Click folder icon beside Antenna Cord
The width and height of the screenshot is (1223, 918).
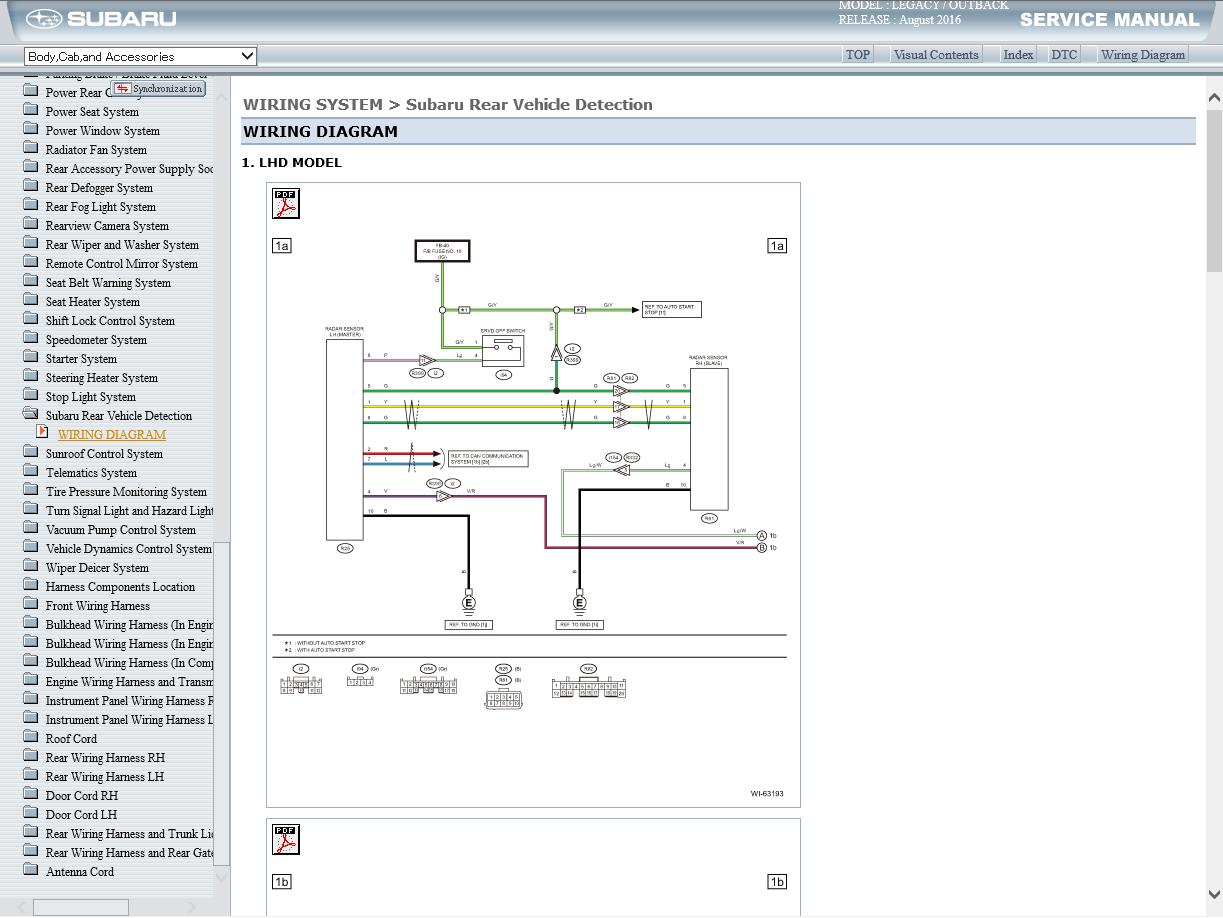[30, 871]
